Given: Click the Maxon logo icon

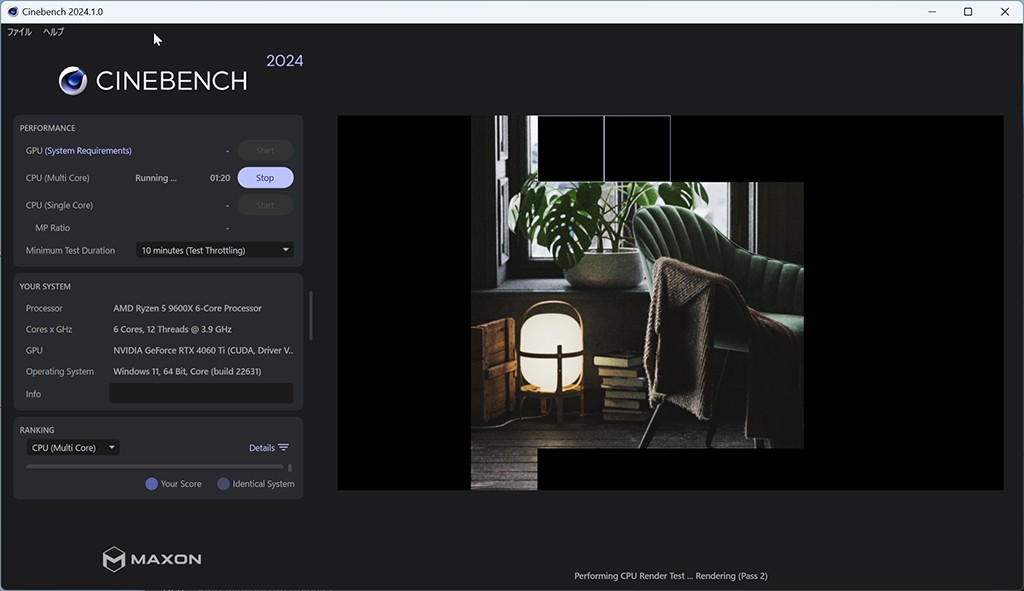Looking at the screenshot, I should pyautogui.click(x=114, y=559).
